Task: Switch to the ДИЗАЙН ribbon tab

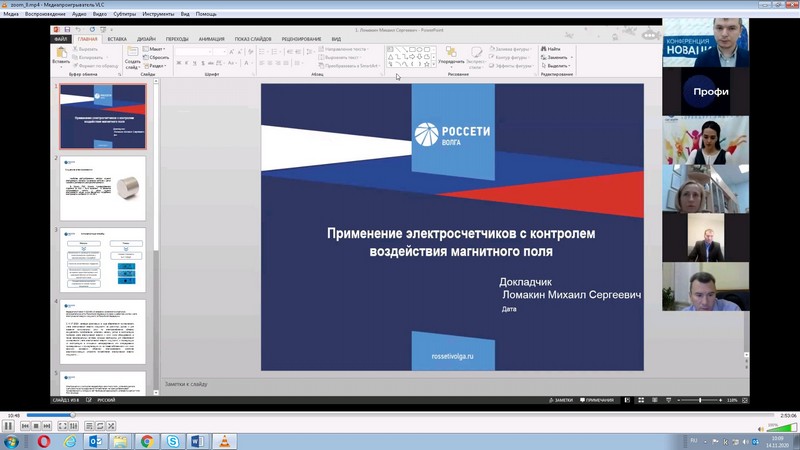Action: (146, 39)
